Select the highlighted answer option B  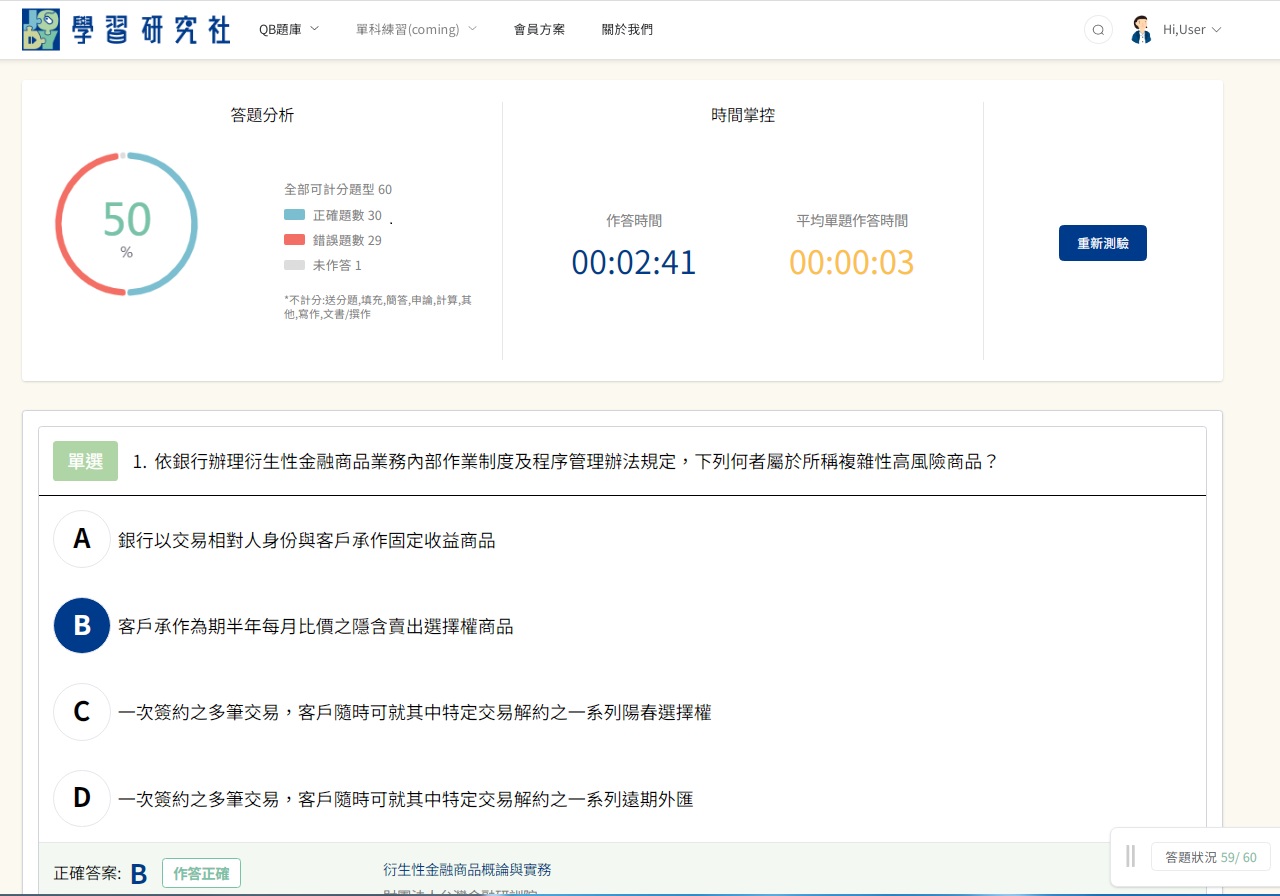(82, 626)
